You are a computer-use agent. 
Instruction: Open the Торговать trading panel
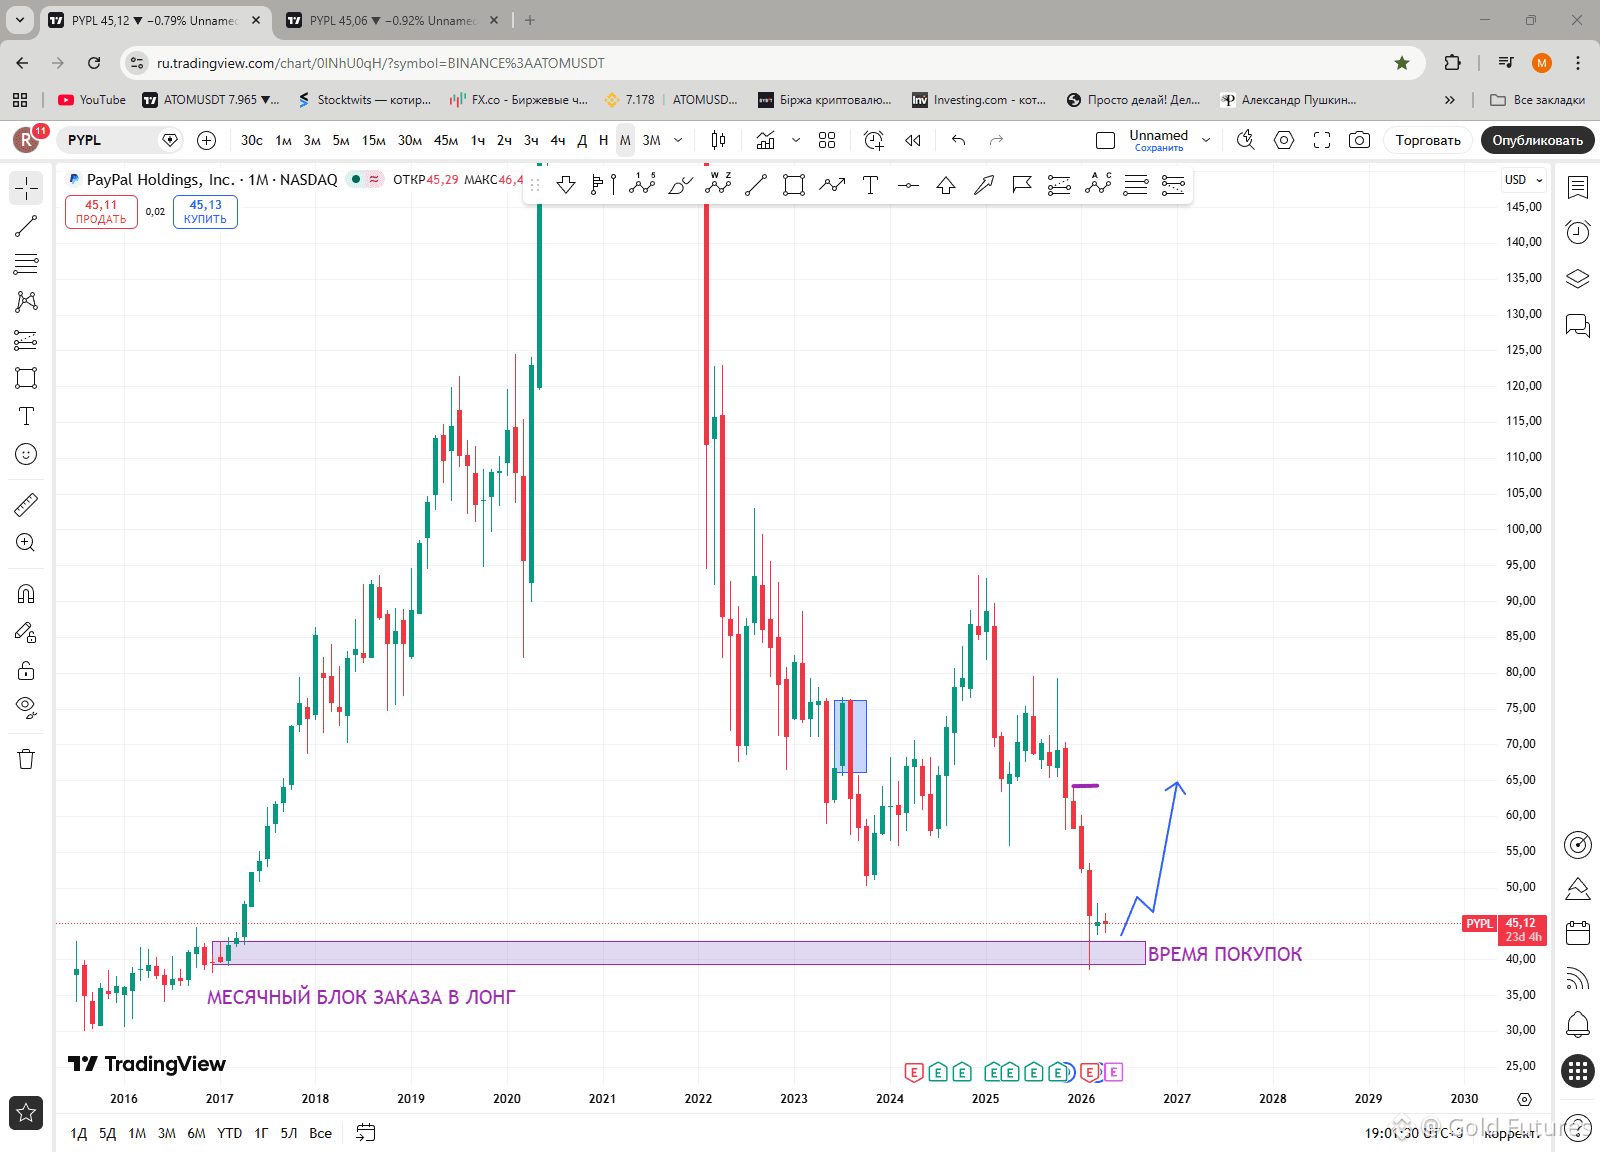1428,140
